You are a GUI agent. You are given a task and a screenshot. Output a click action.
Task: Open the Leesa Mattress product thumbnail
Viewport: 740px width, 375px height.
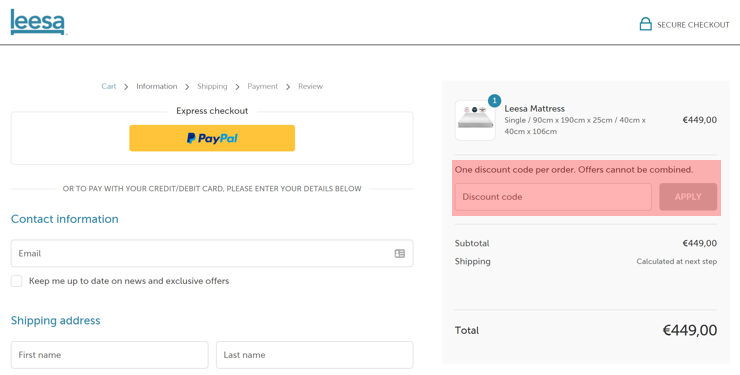tap(475, 120)
